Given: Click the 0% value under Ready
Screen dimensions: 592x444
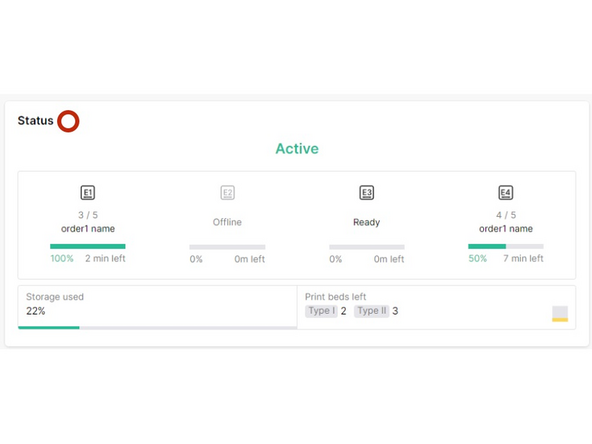Looking at the screenshot, I should pyautogui.click(x=336, y=259).
